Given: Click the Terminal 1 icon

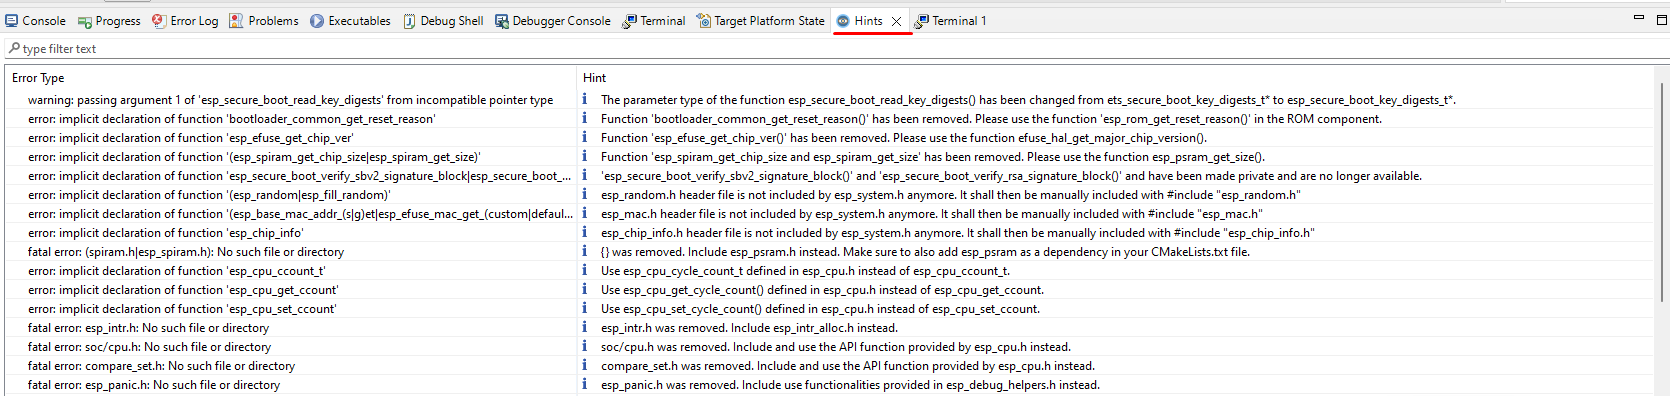Looking at the screenshot, I should tap(922, 21).
